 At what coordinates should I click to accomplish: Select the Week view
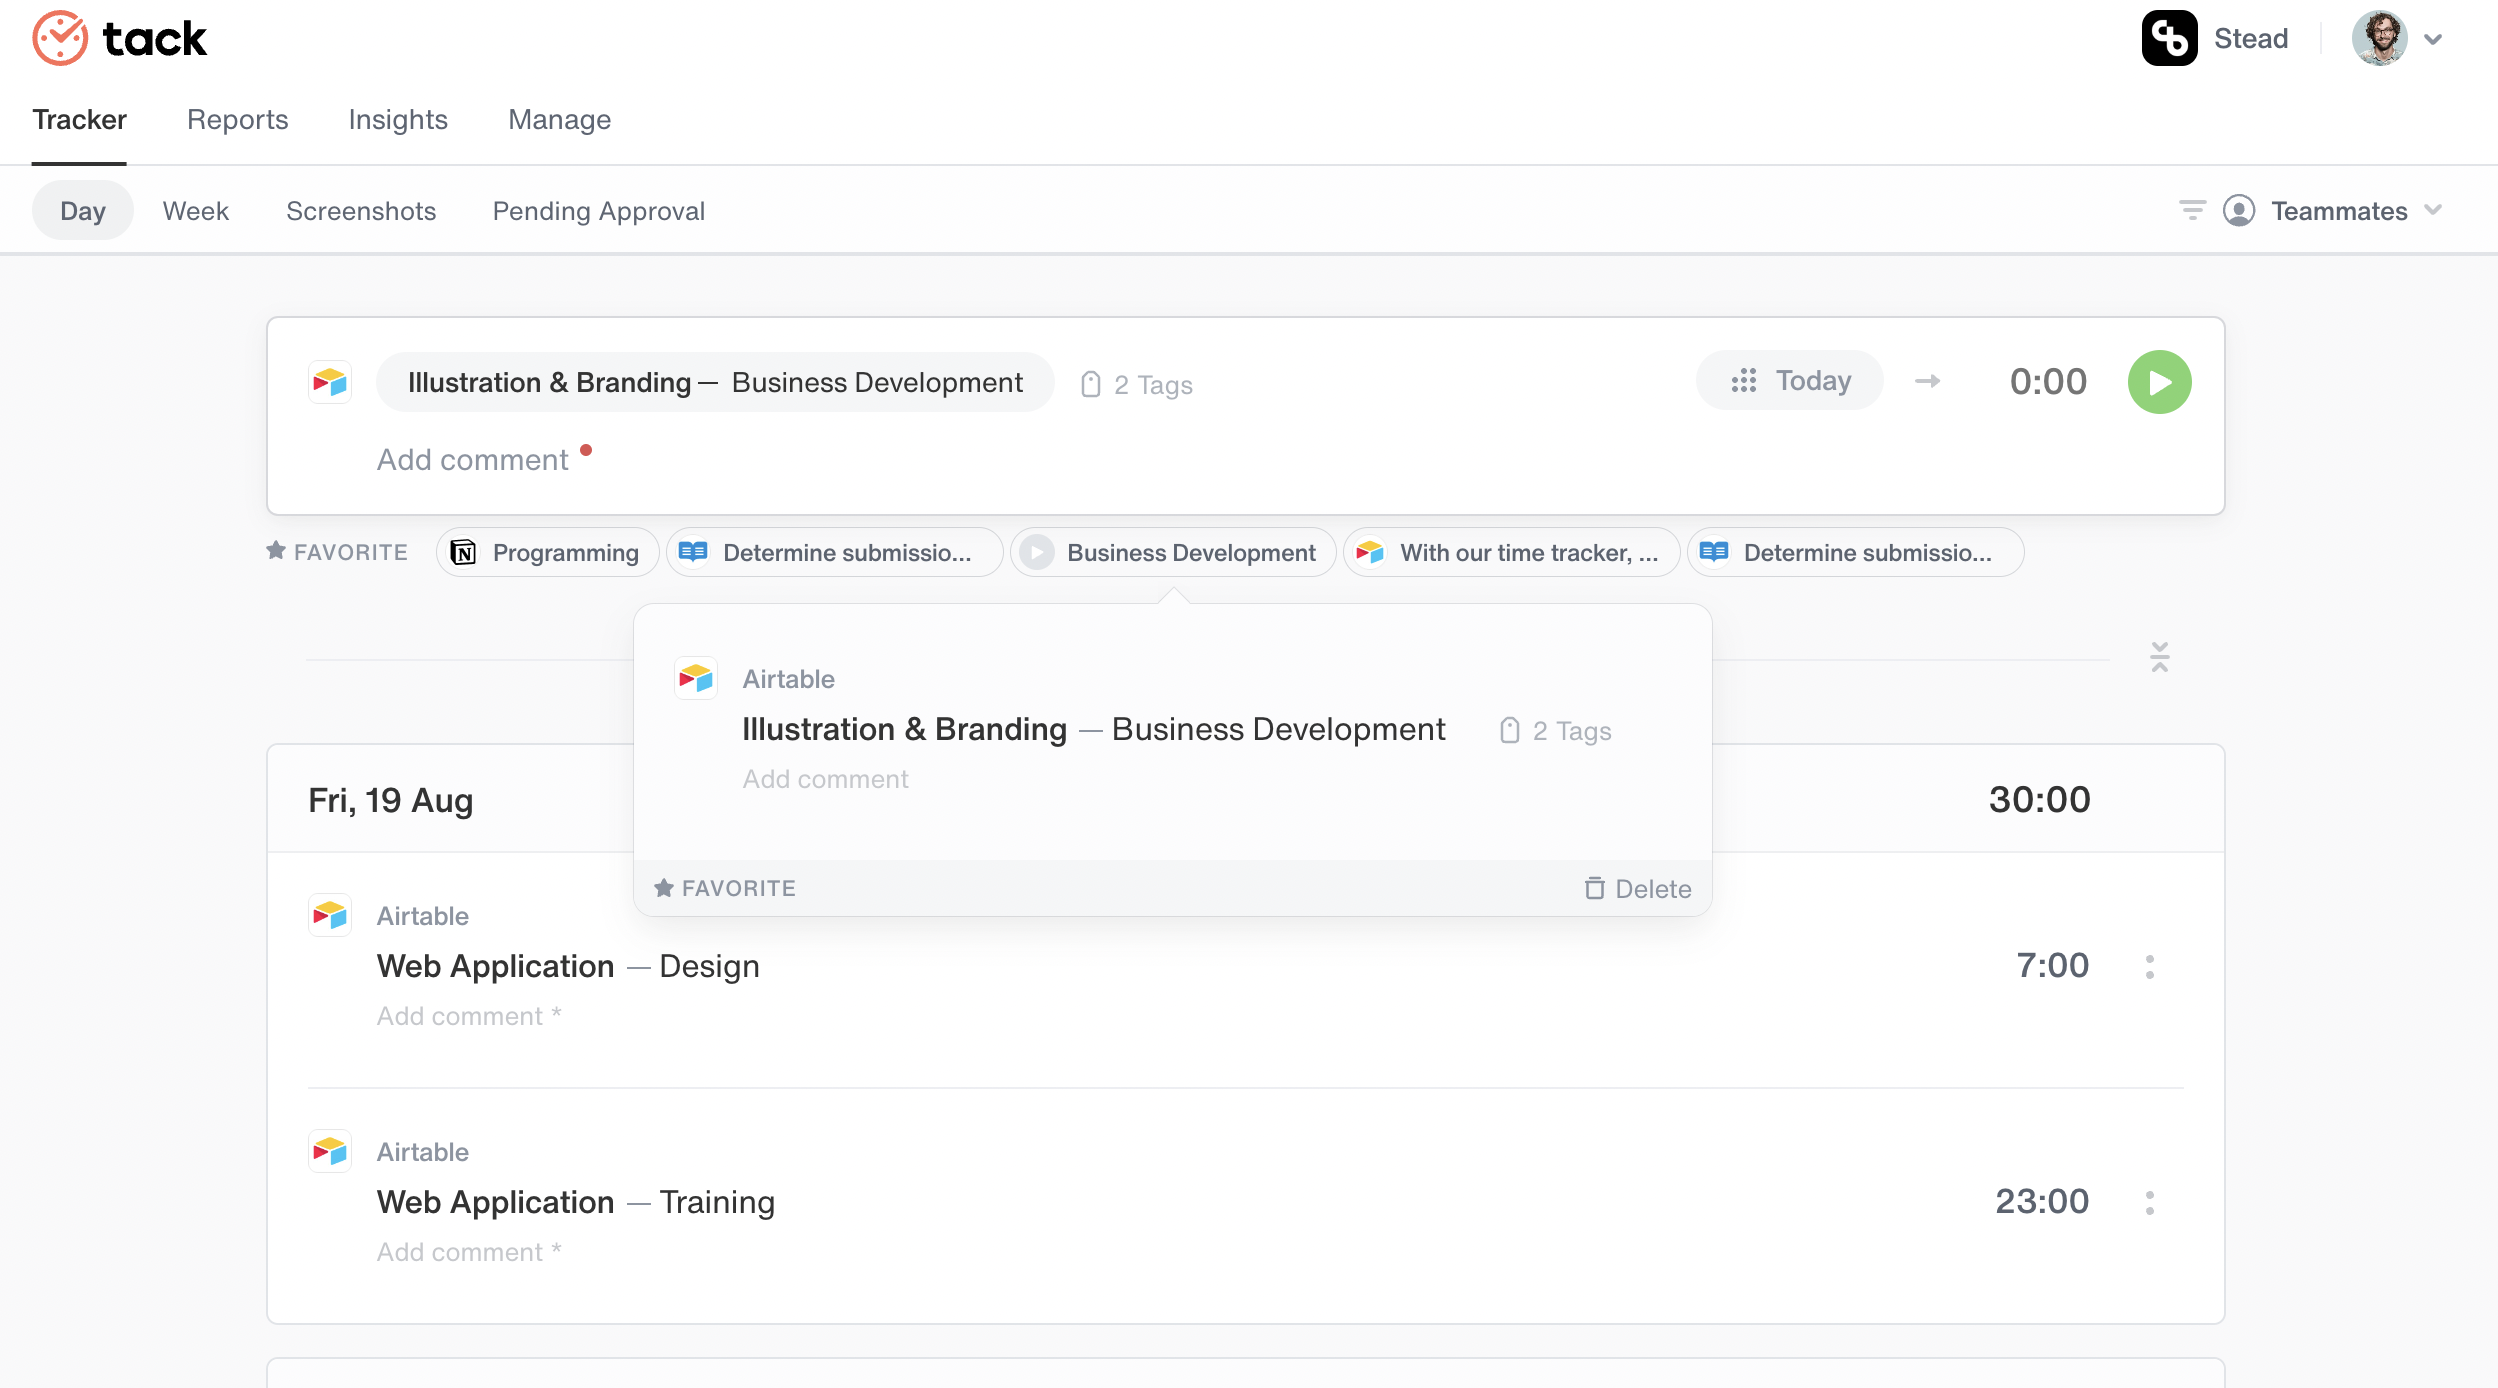196,211
